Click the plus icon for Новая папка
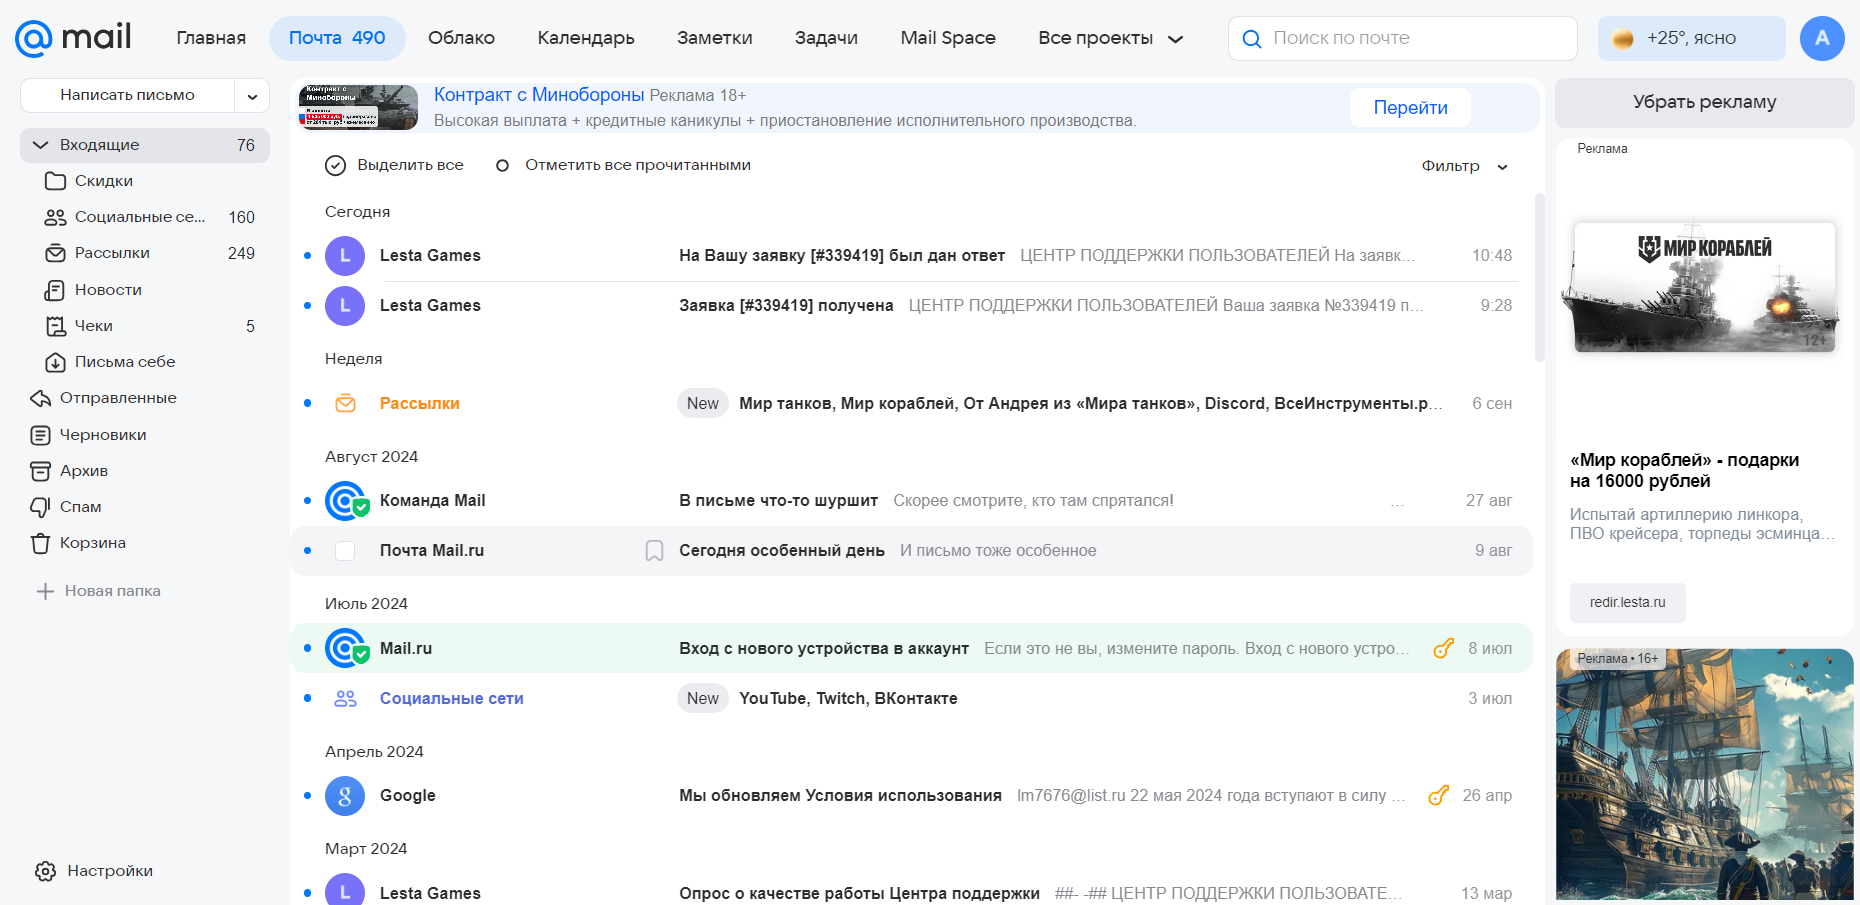The image size is (1860, 905). [45, 591]
